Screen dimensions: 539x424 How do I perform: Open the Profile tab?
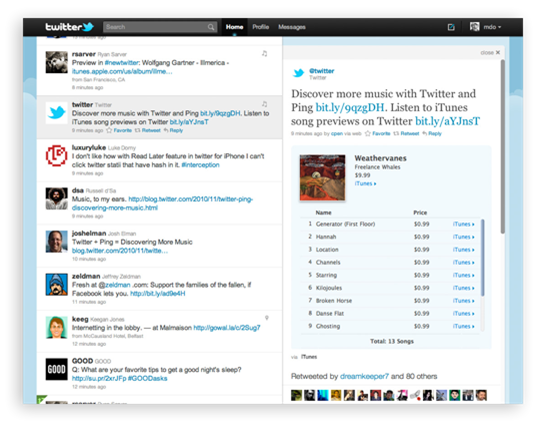click(x=261, y=27)
